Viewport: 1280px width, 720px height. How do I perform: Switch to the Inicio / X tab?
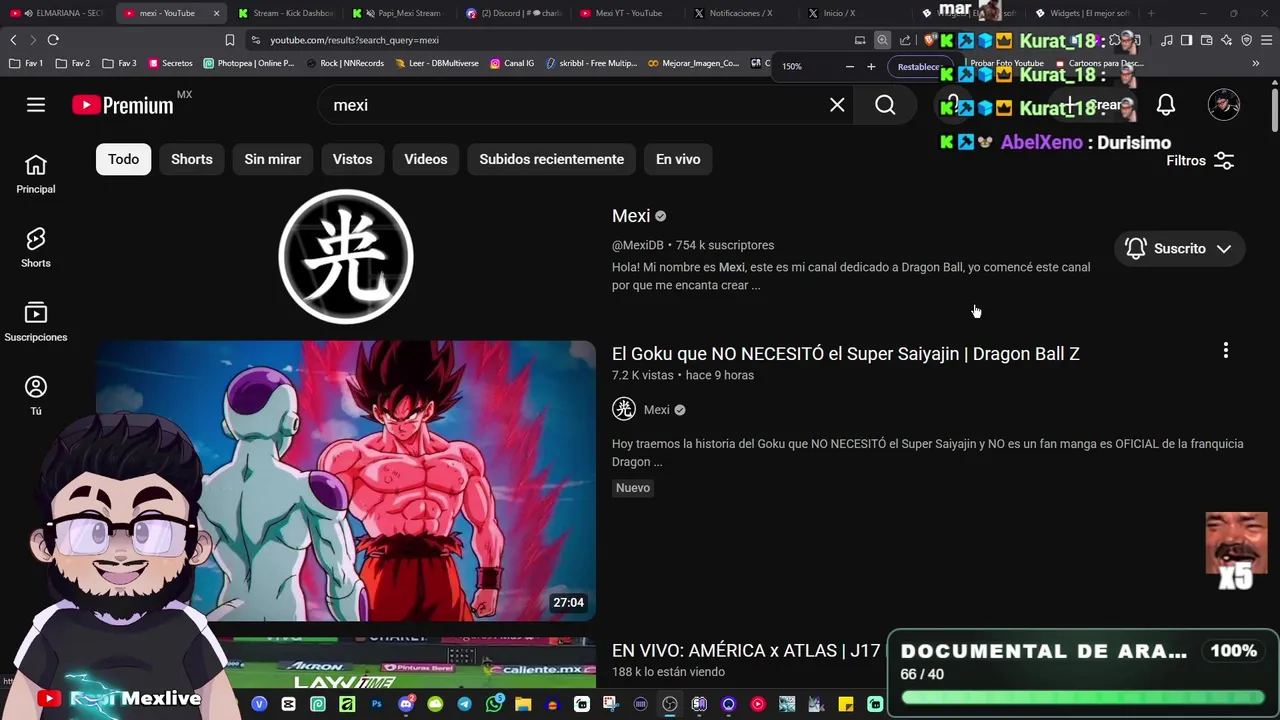click(x=856, y=13)
